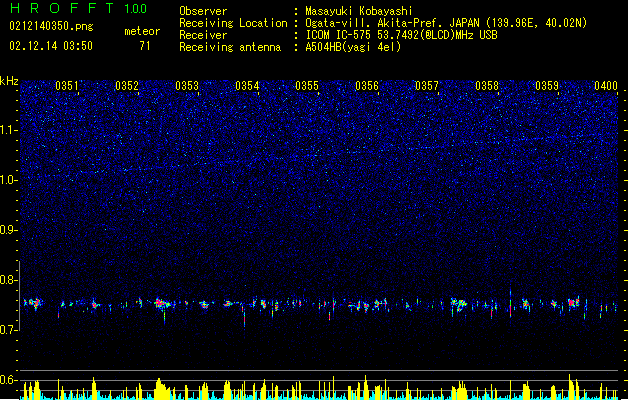Image resolution: width=629 pixels, height=400 pixels.
Task: Click the meteor count 71
Action: (145, 46)
